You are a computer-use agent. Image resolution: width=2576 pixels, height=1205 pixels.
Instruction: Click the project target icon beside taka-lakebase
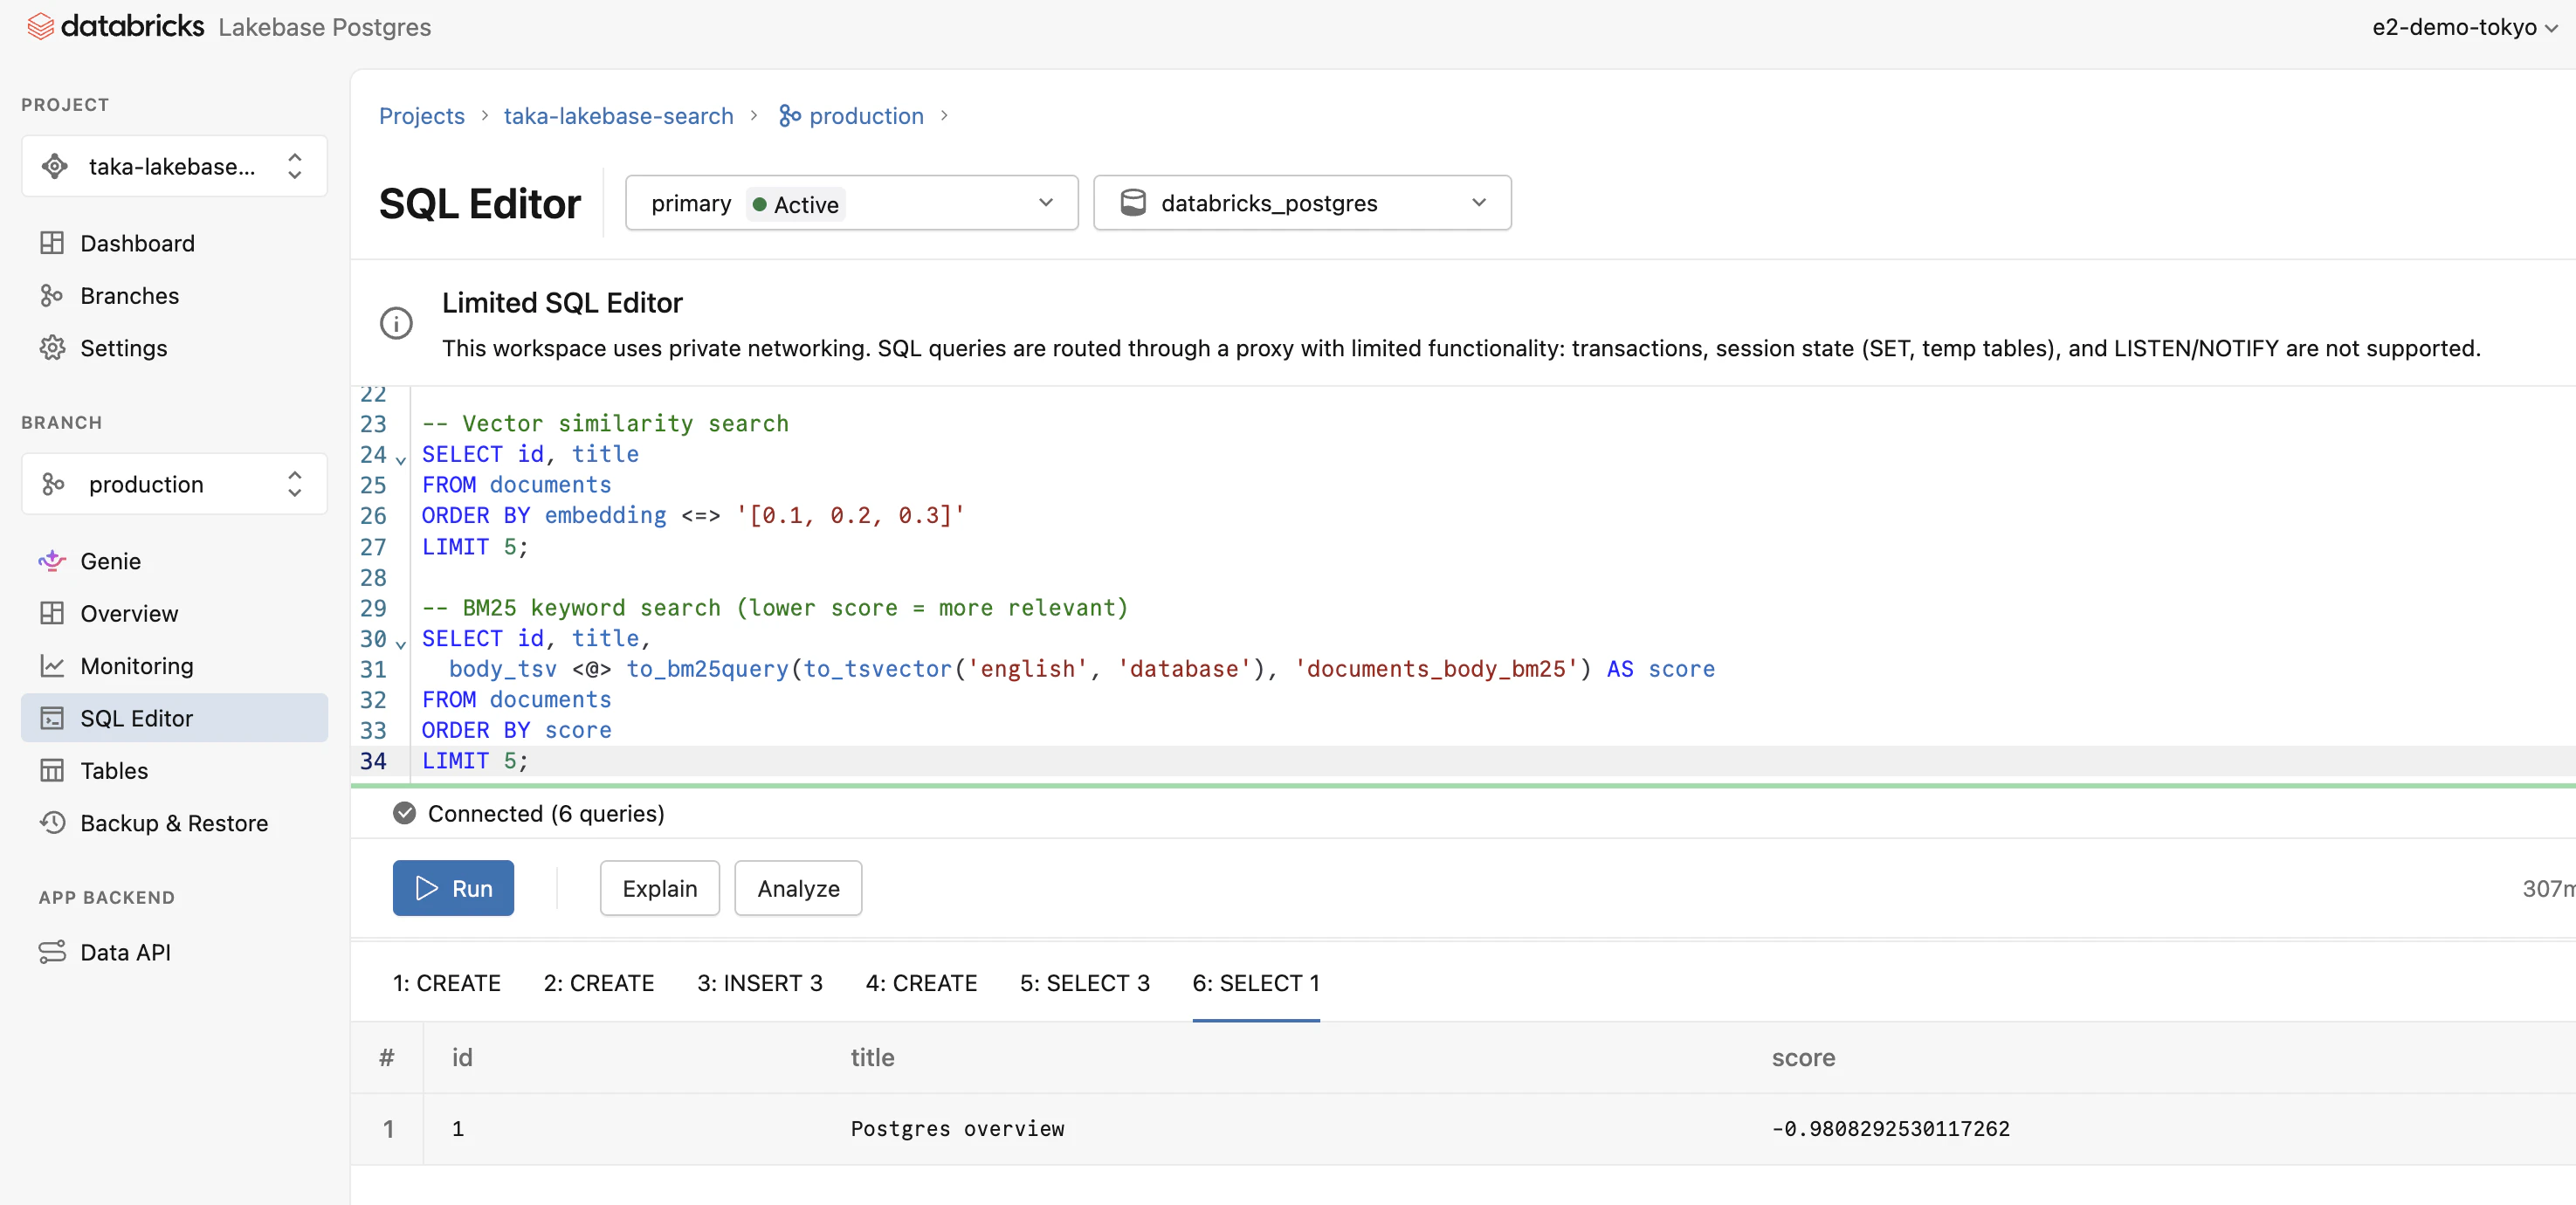(55, 166)
